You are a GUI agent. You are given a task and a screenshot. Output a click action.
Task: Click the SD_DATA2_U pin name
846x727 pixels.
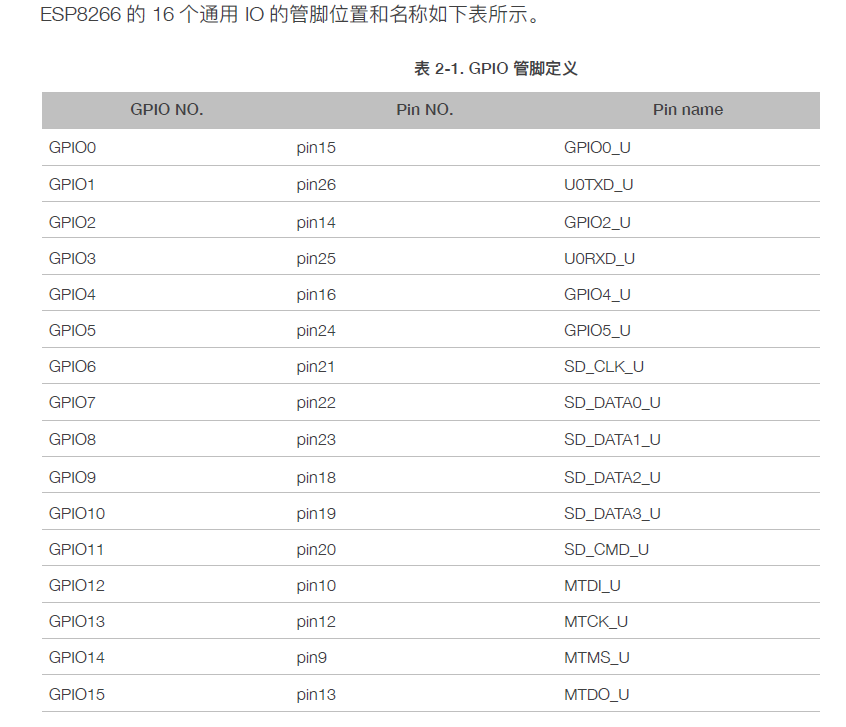click(612, 478)
